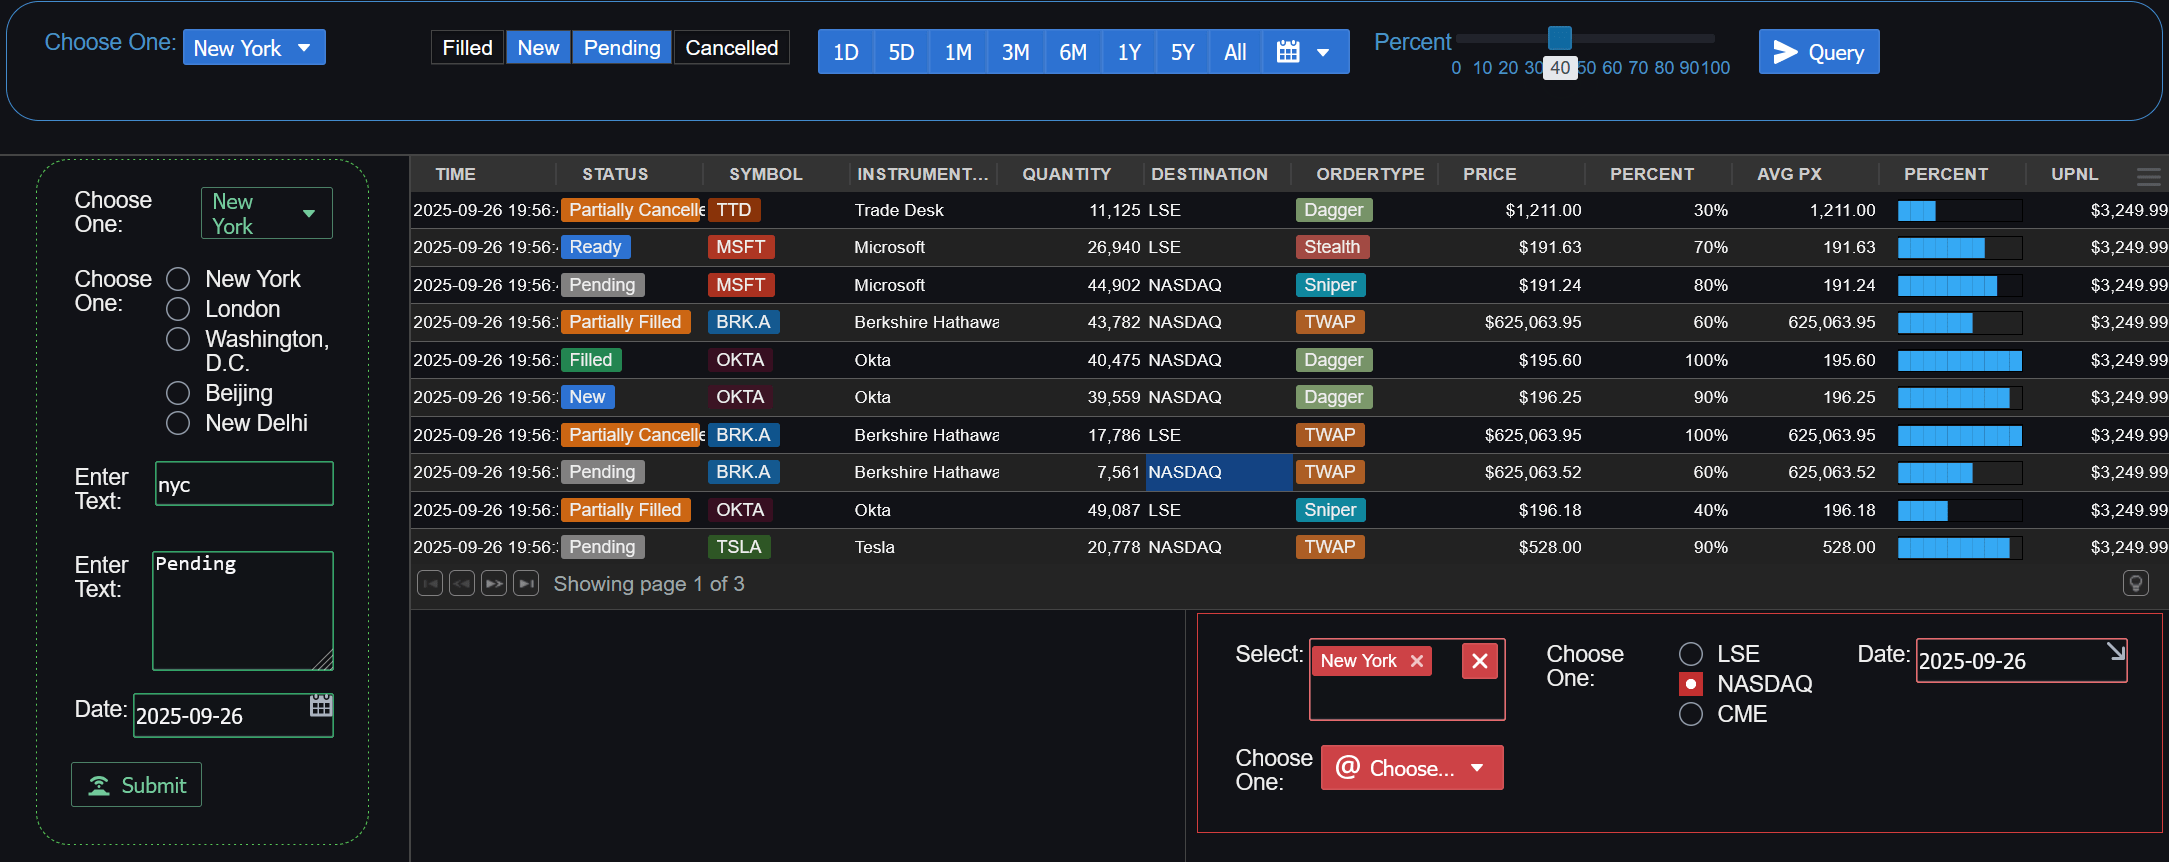Remove the New York tag
This screenshot has width=2169, height=862.
(x=1417, y=661)
